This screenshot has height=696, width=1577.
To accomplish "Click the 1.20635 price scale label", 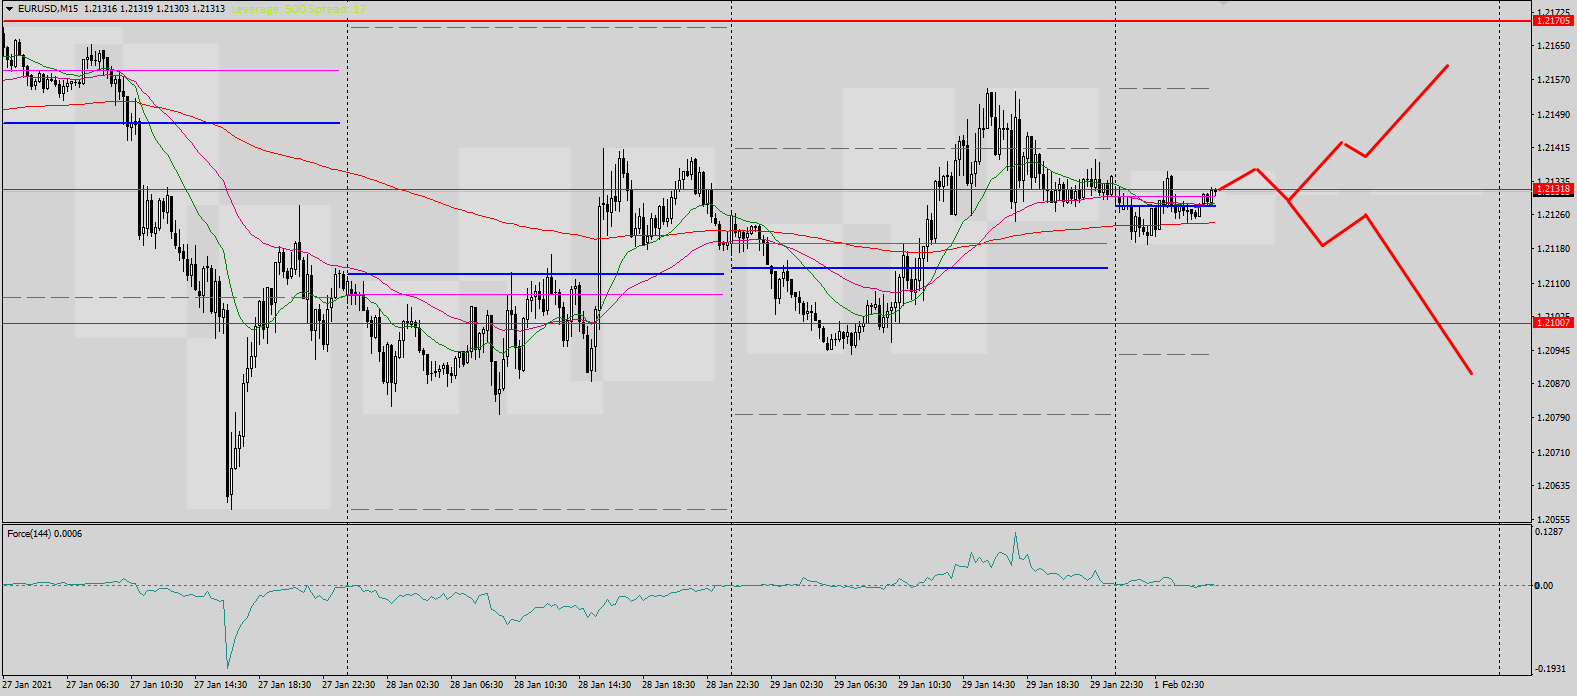I will pyautogui.click(x=1553, y=486).
